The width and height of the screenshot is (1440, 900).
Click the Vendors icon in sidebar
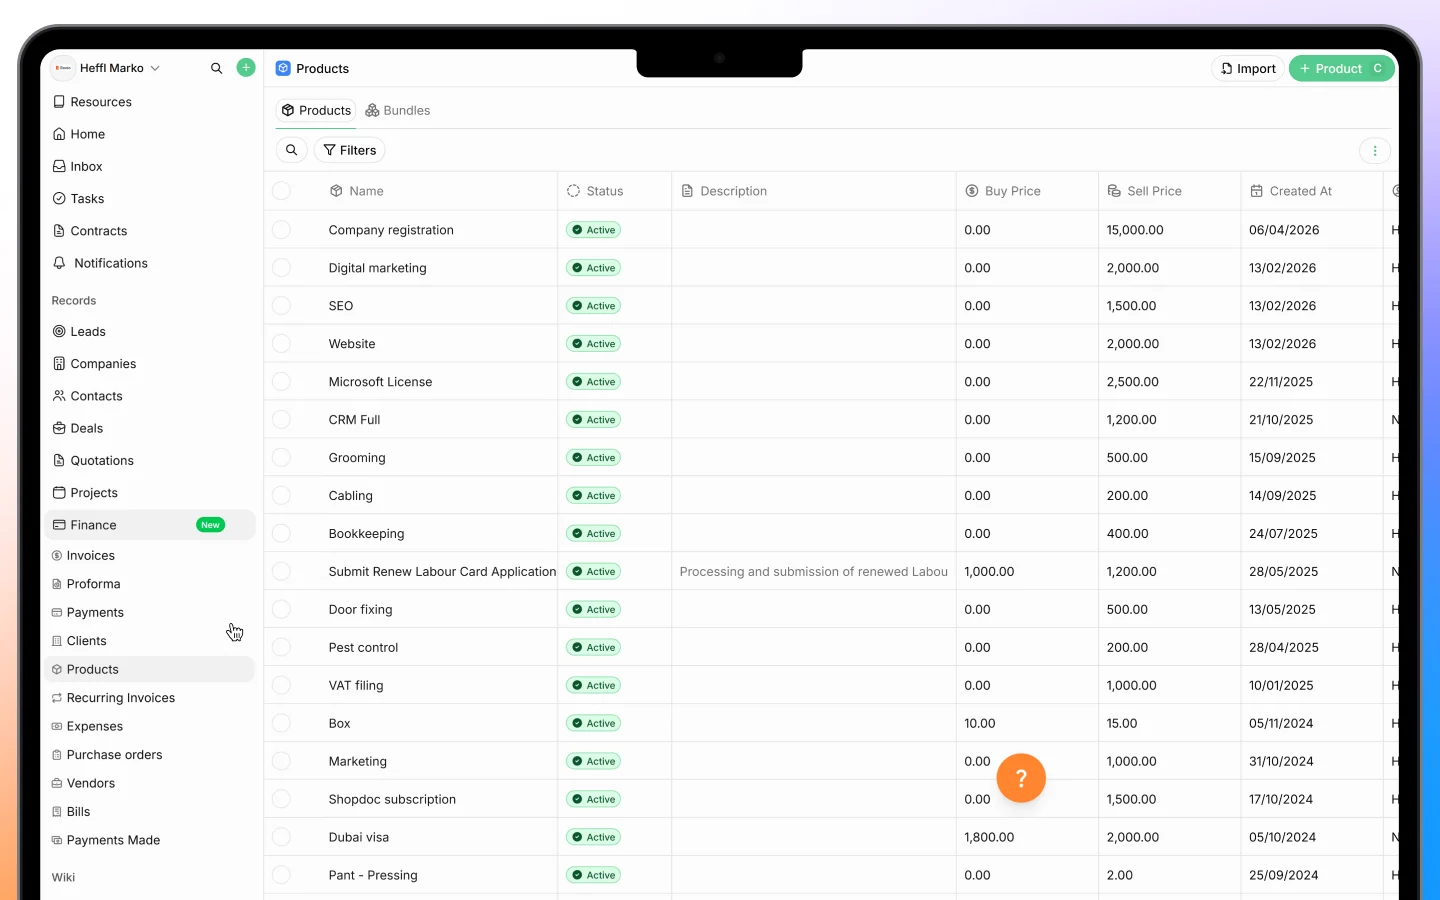pyautogui.click(x=57, y=784)
